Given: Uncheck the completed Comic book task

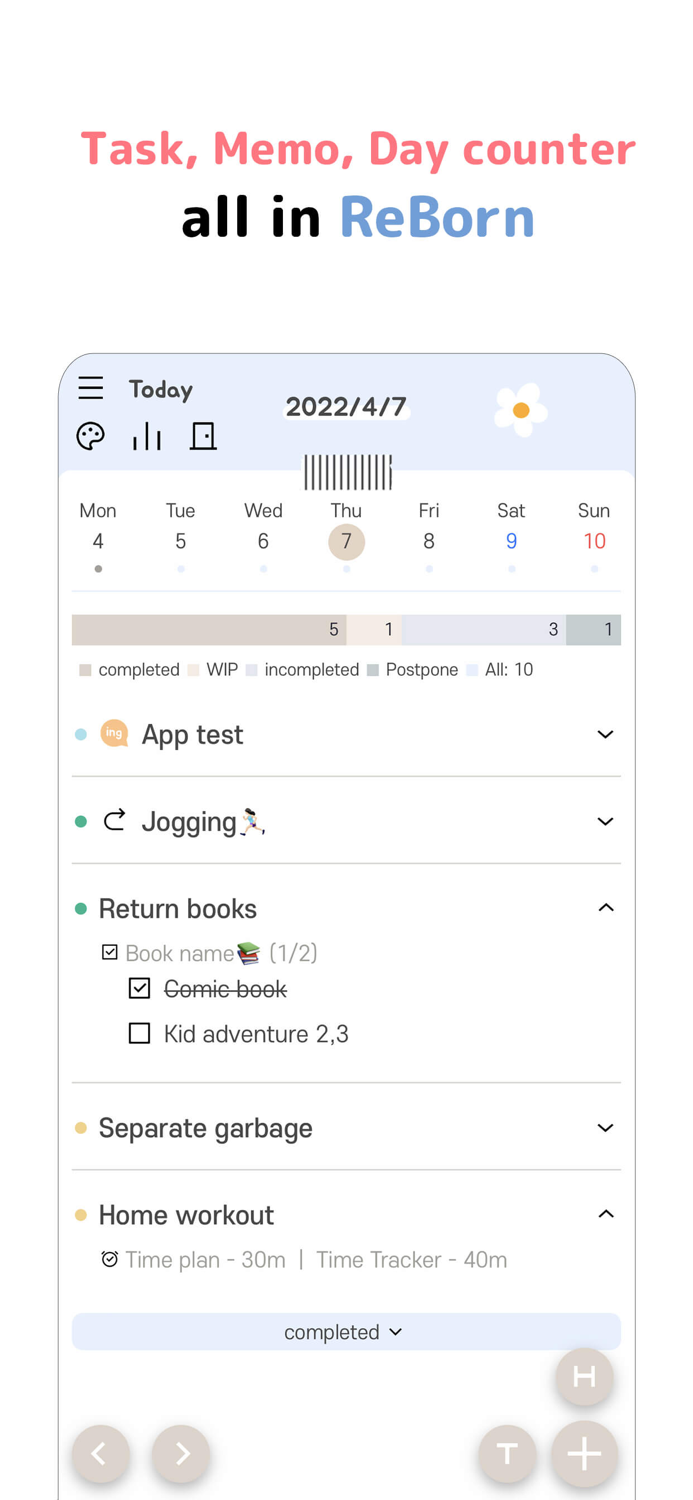Looking at the screenshot, I should pos(139,988).
